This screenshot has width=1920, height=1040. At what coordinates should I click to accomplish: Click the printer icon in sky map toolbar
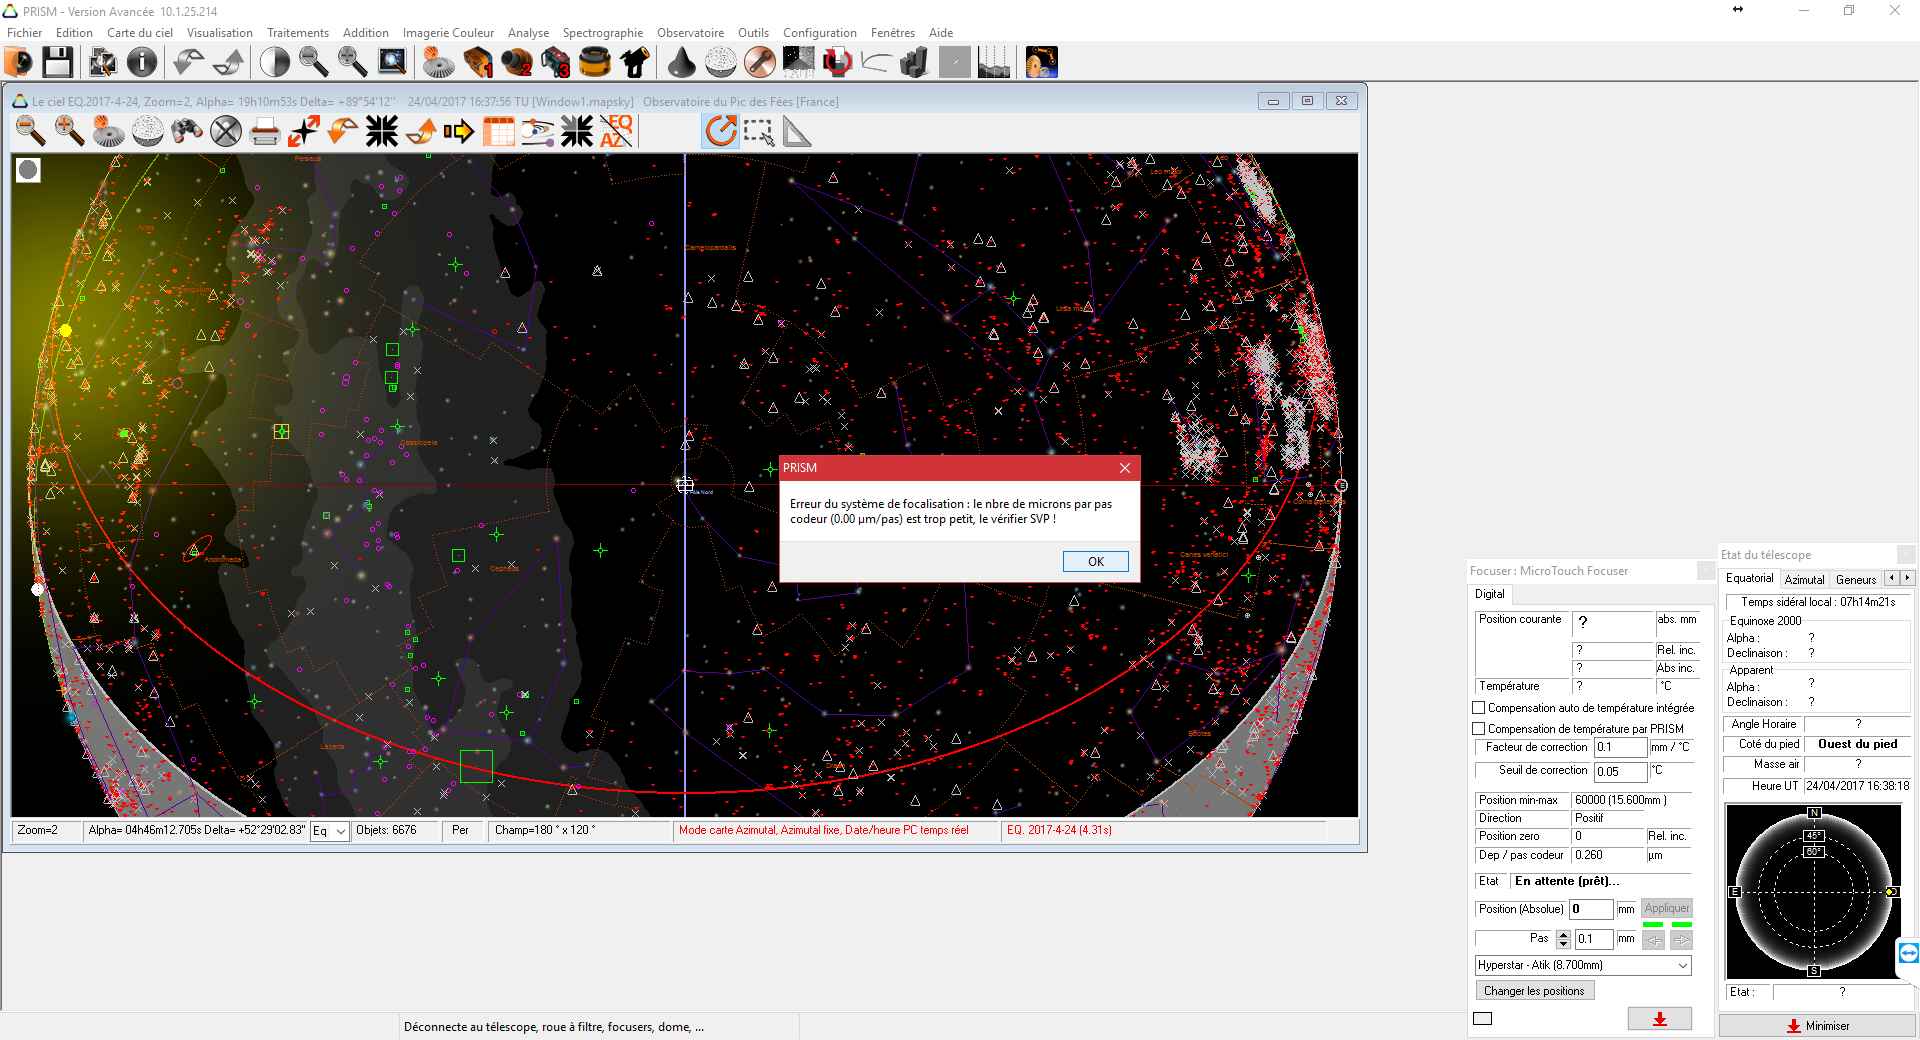click(x=264, y=131)
